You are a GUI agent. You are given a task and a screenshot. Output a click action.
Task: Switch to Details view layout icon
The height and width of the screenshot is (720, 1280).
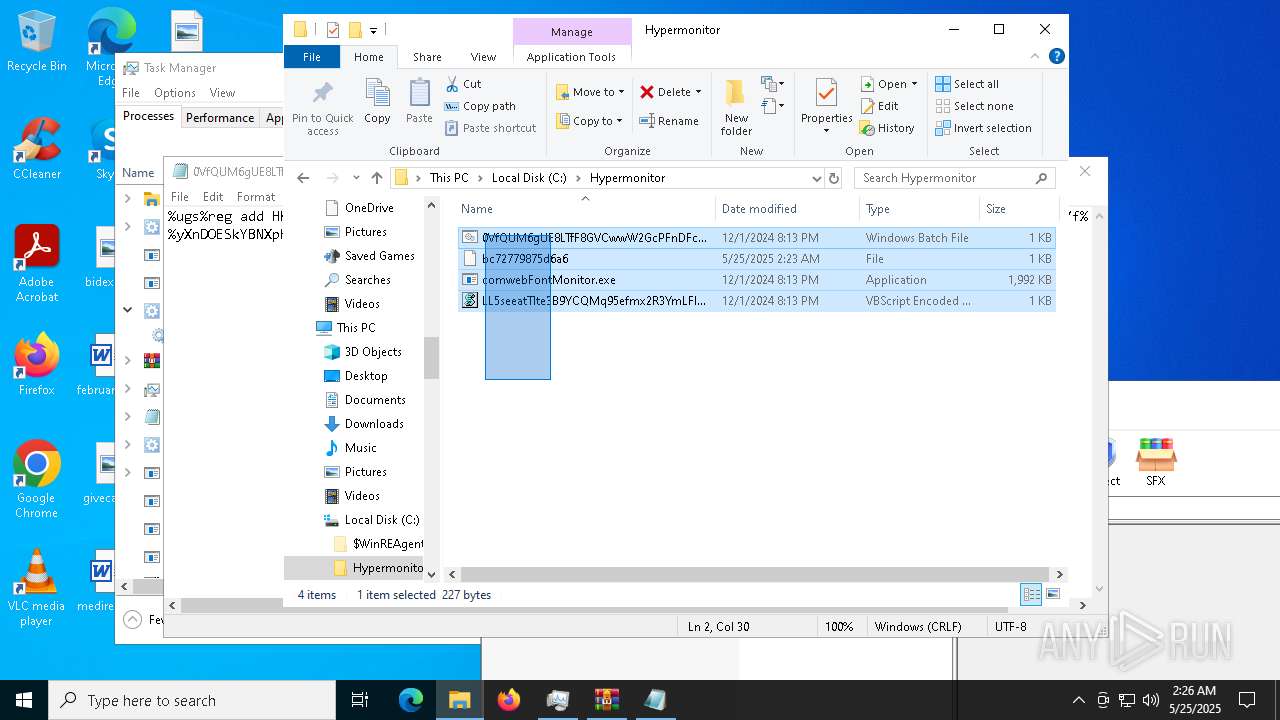(1031, 594)
